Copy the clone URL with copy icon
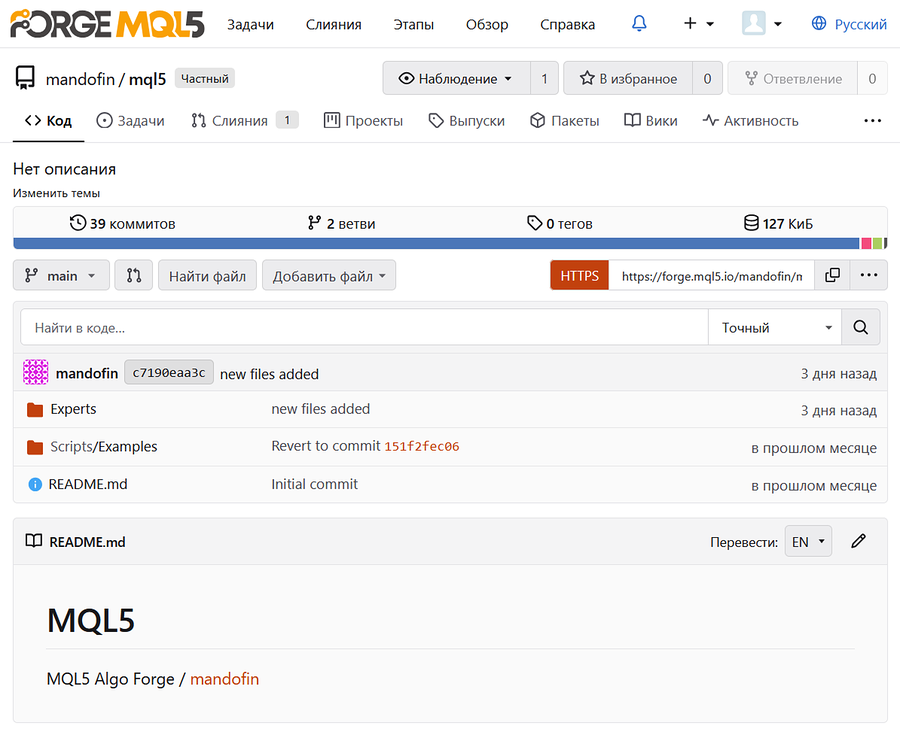 832,275
